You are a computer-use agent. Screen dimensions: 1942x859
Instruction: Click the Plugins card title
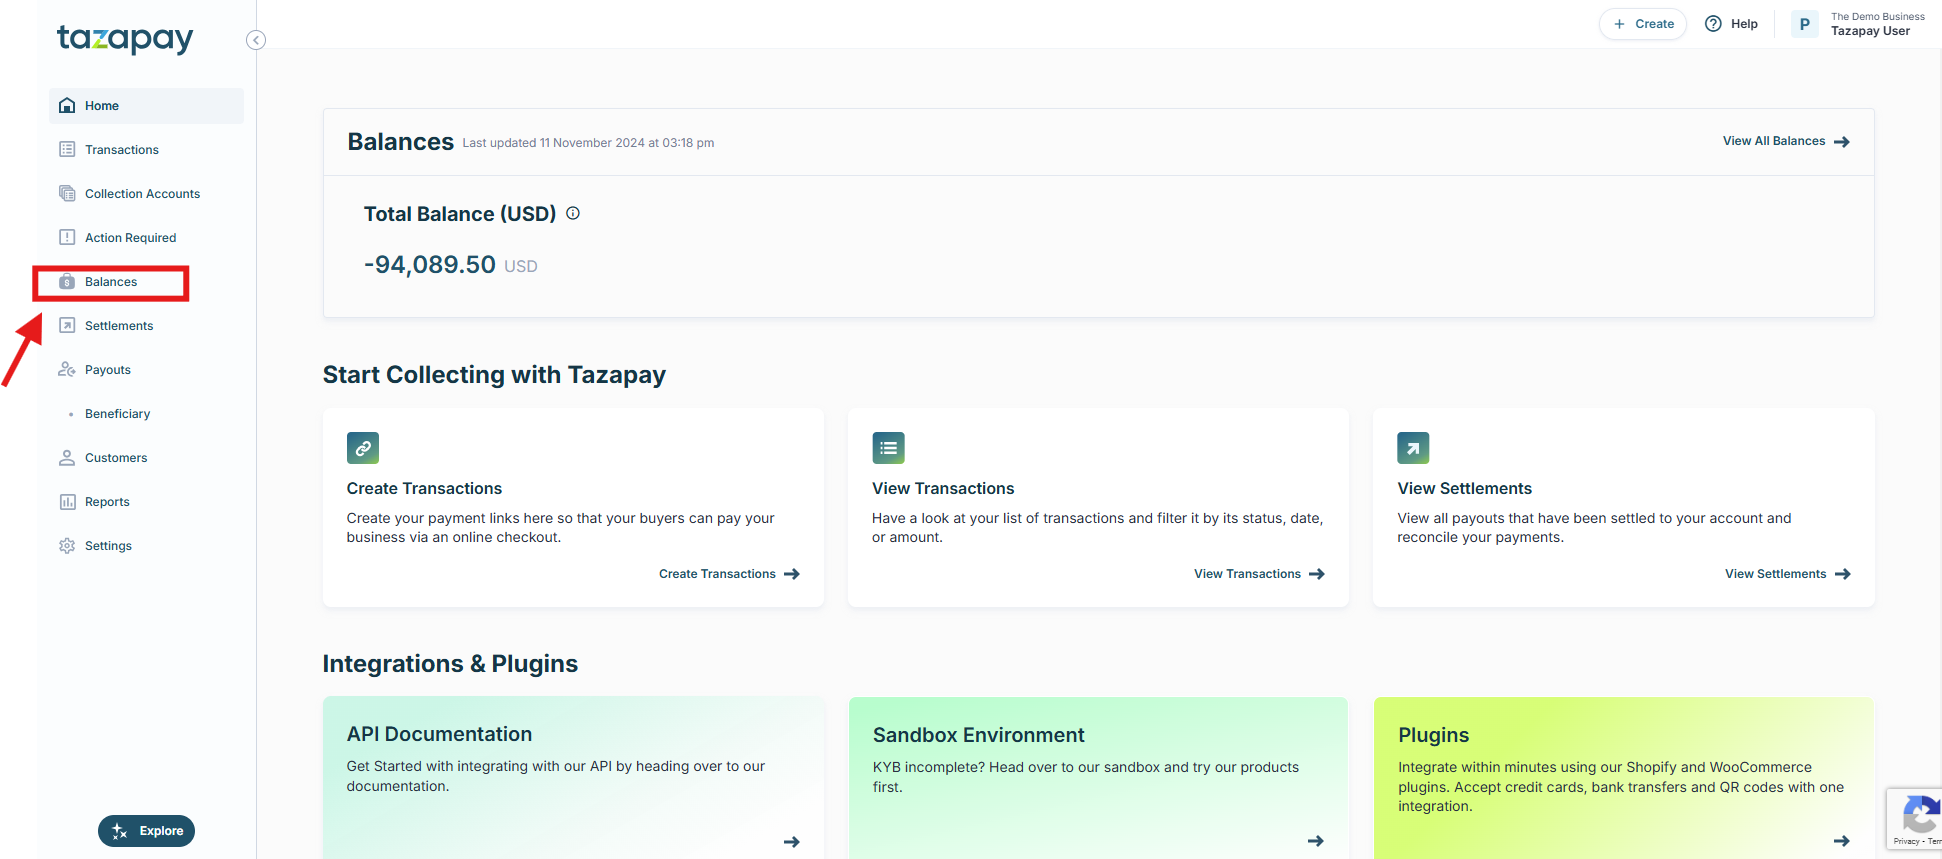pyautogui.click(x=1433, y=735)
